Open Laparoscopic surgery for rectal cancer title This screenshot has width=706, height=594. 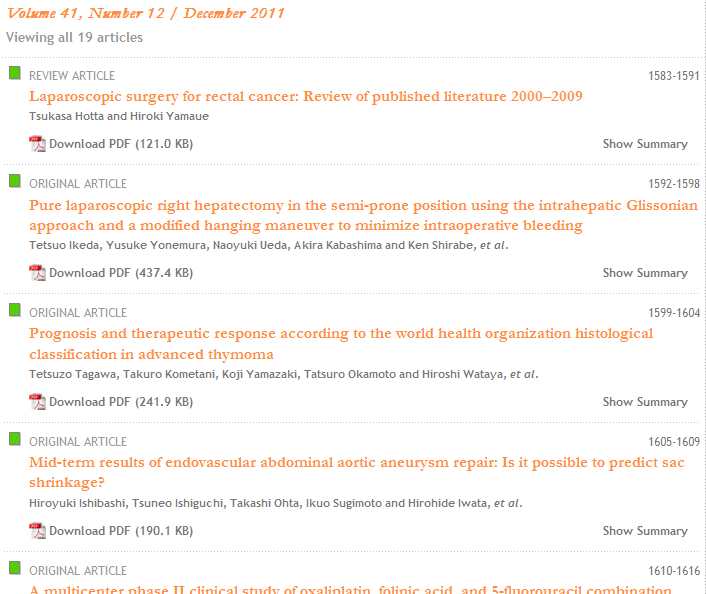tap(306, 96)
